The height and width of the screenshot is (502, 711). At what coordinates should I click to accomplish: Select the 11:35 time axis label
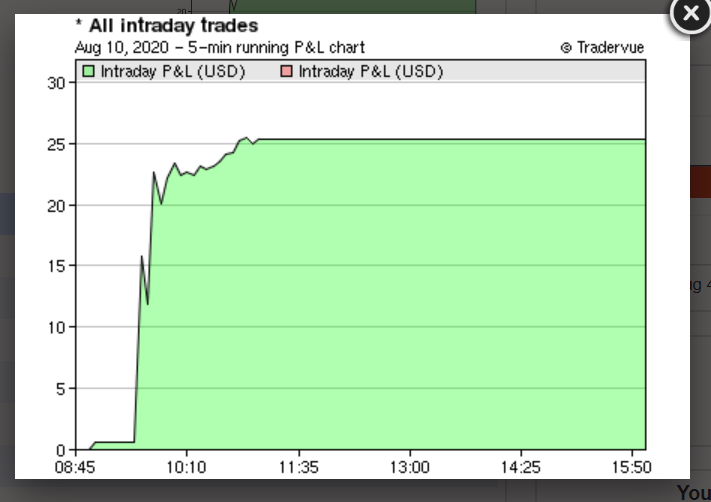pyautogui.click(x=298, y=466)
